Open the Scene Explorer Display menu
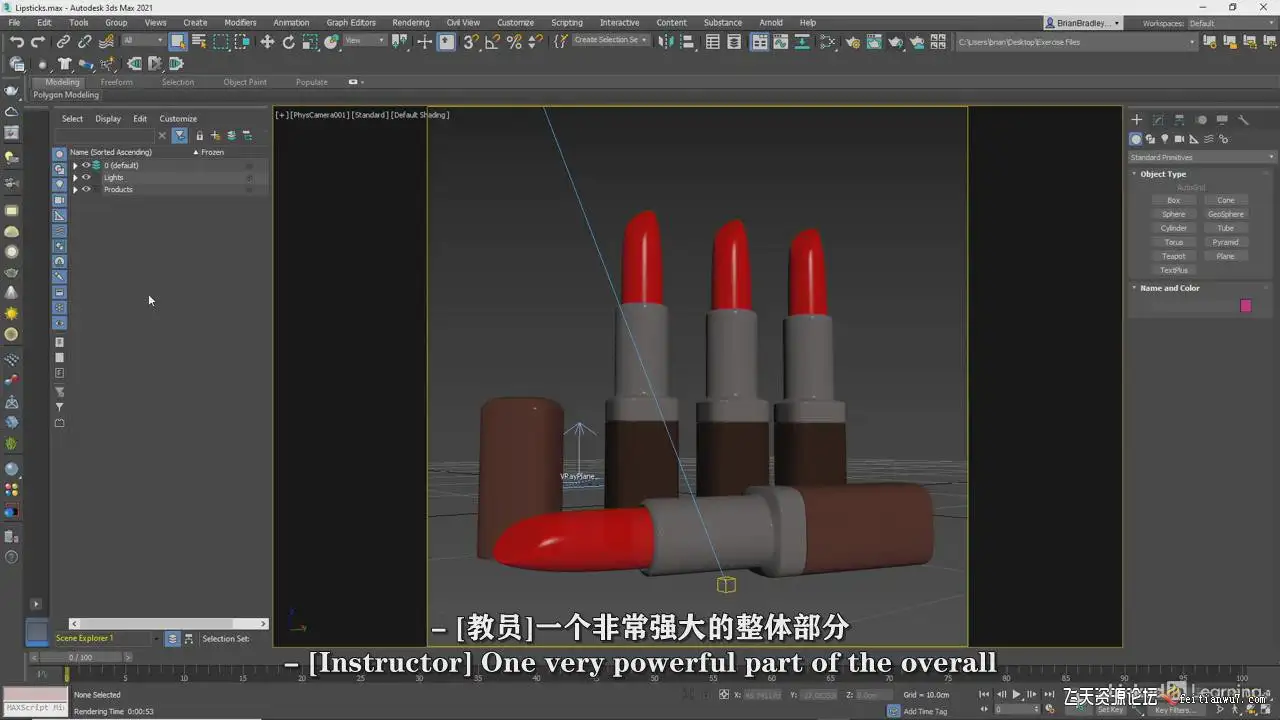The height and width of the screenshot is (720, 1280). [x=108, y=118]
